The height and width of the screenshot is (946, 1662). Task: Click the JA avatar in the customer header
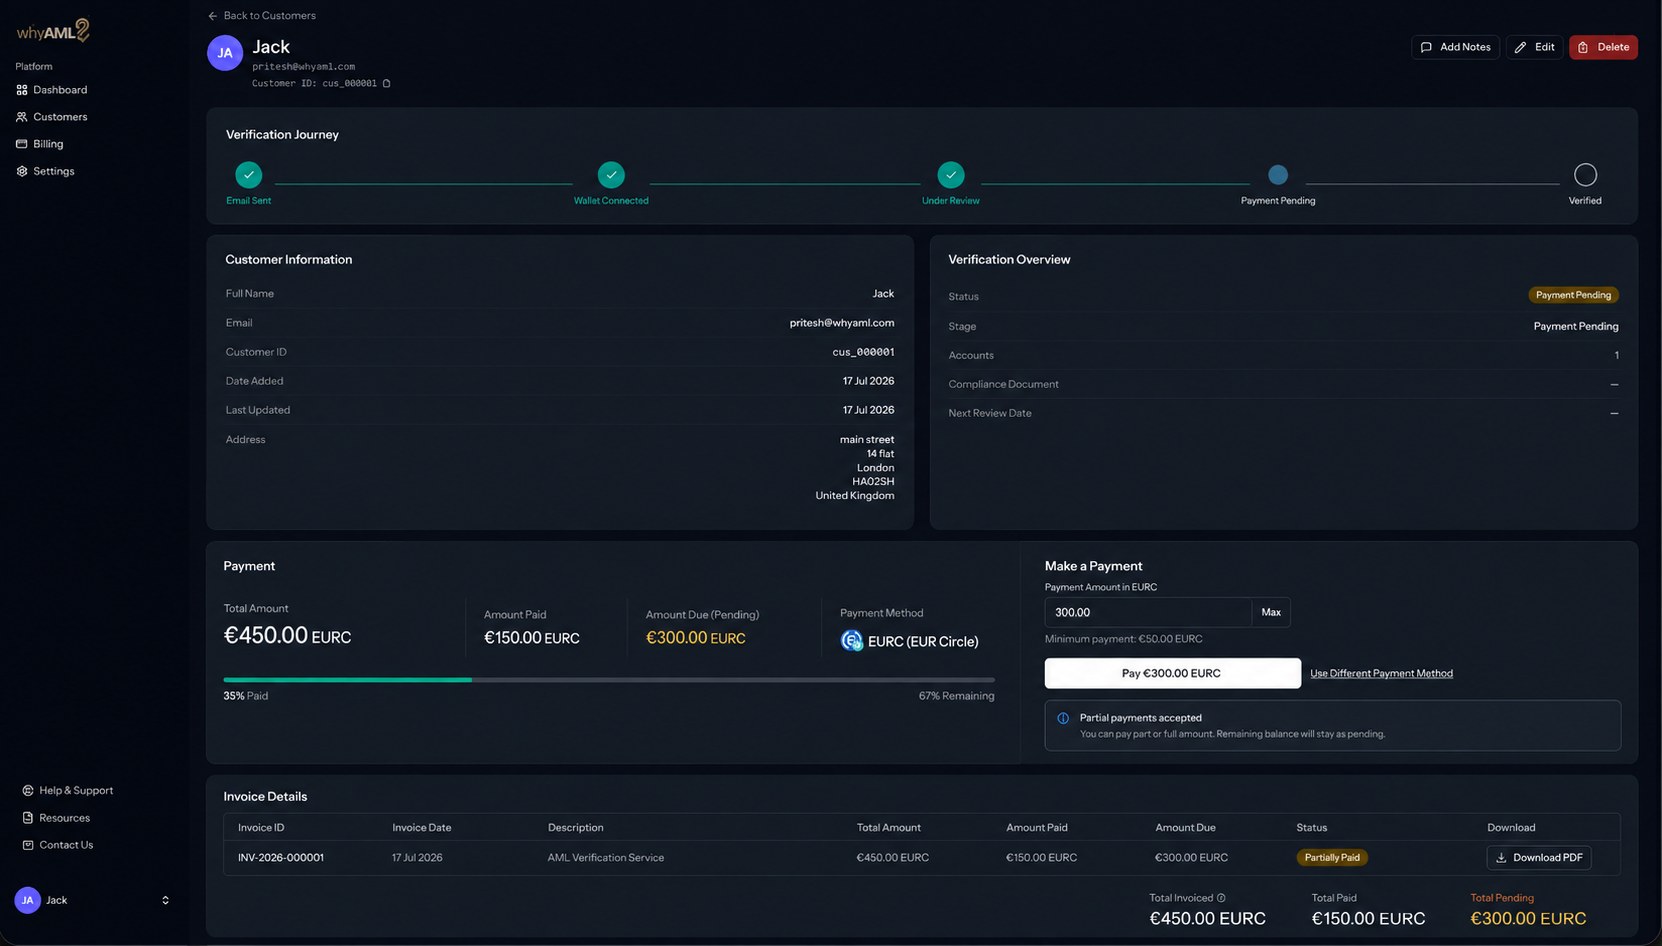coord(225,53)
